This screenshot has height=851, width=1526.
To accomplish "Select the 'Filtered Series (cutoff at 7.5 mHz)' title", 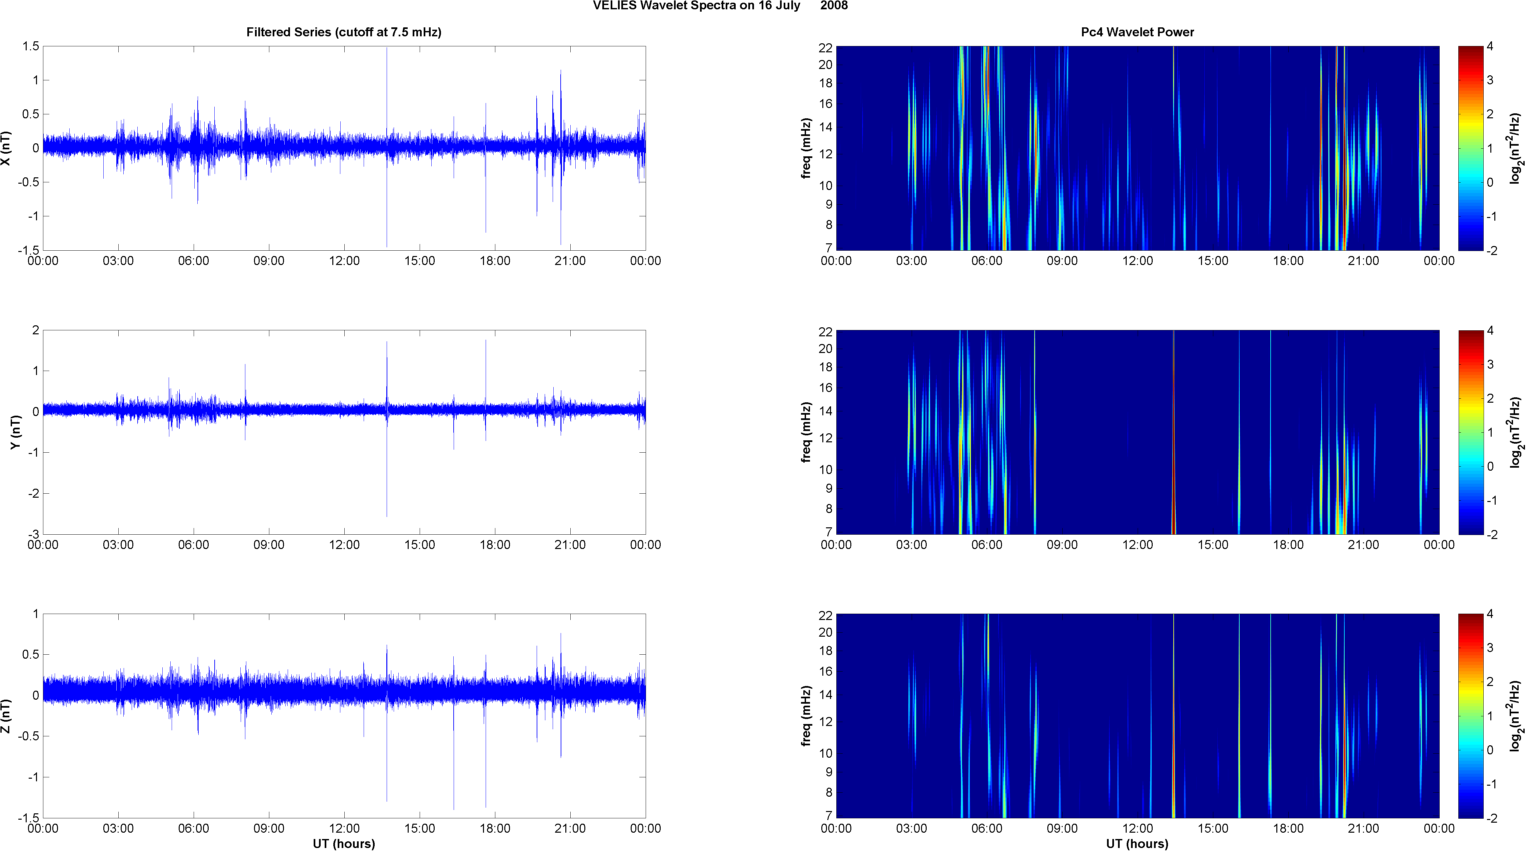I will coord(343,32).
